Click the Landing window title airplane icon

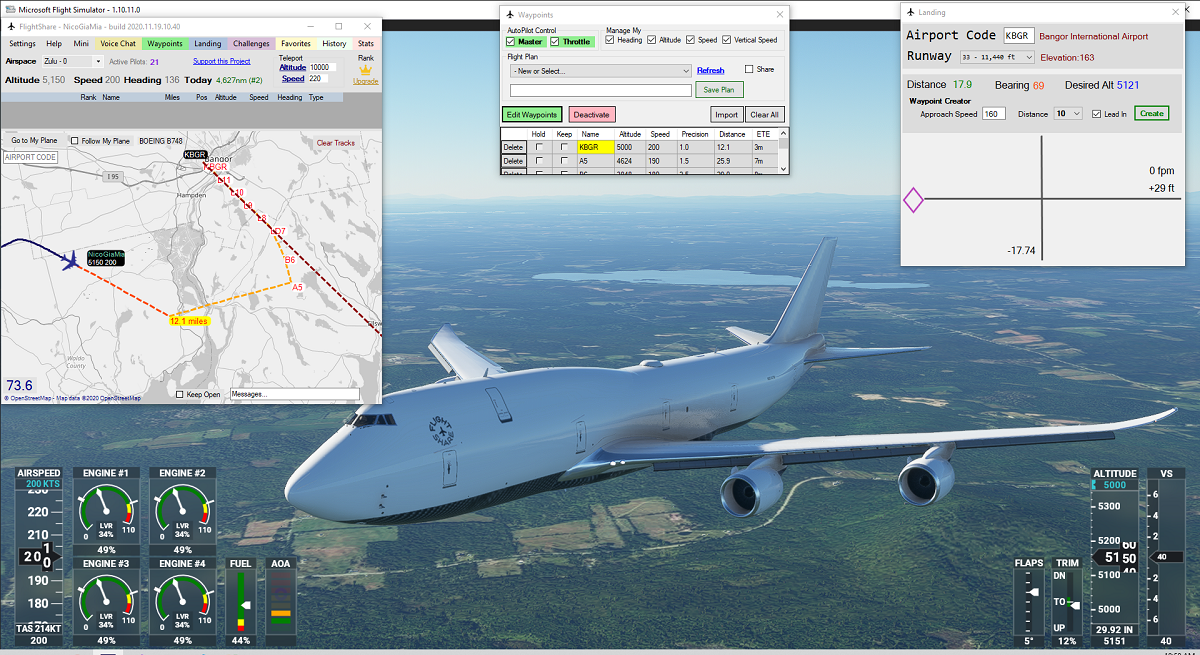click(x=911, y=12)
